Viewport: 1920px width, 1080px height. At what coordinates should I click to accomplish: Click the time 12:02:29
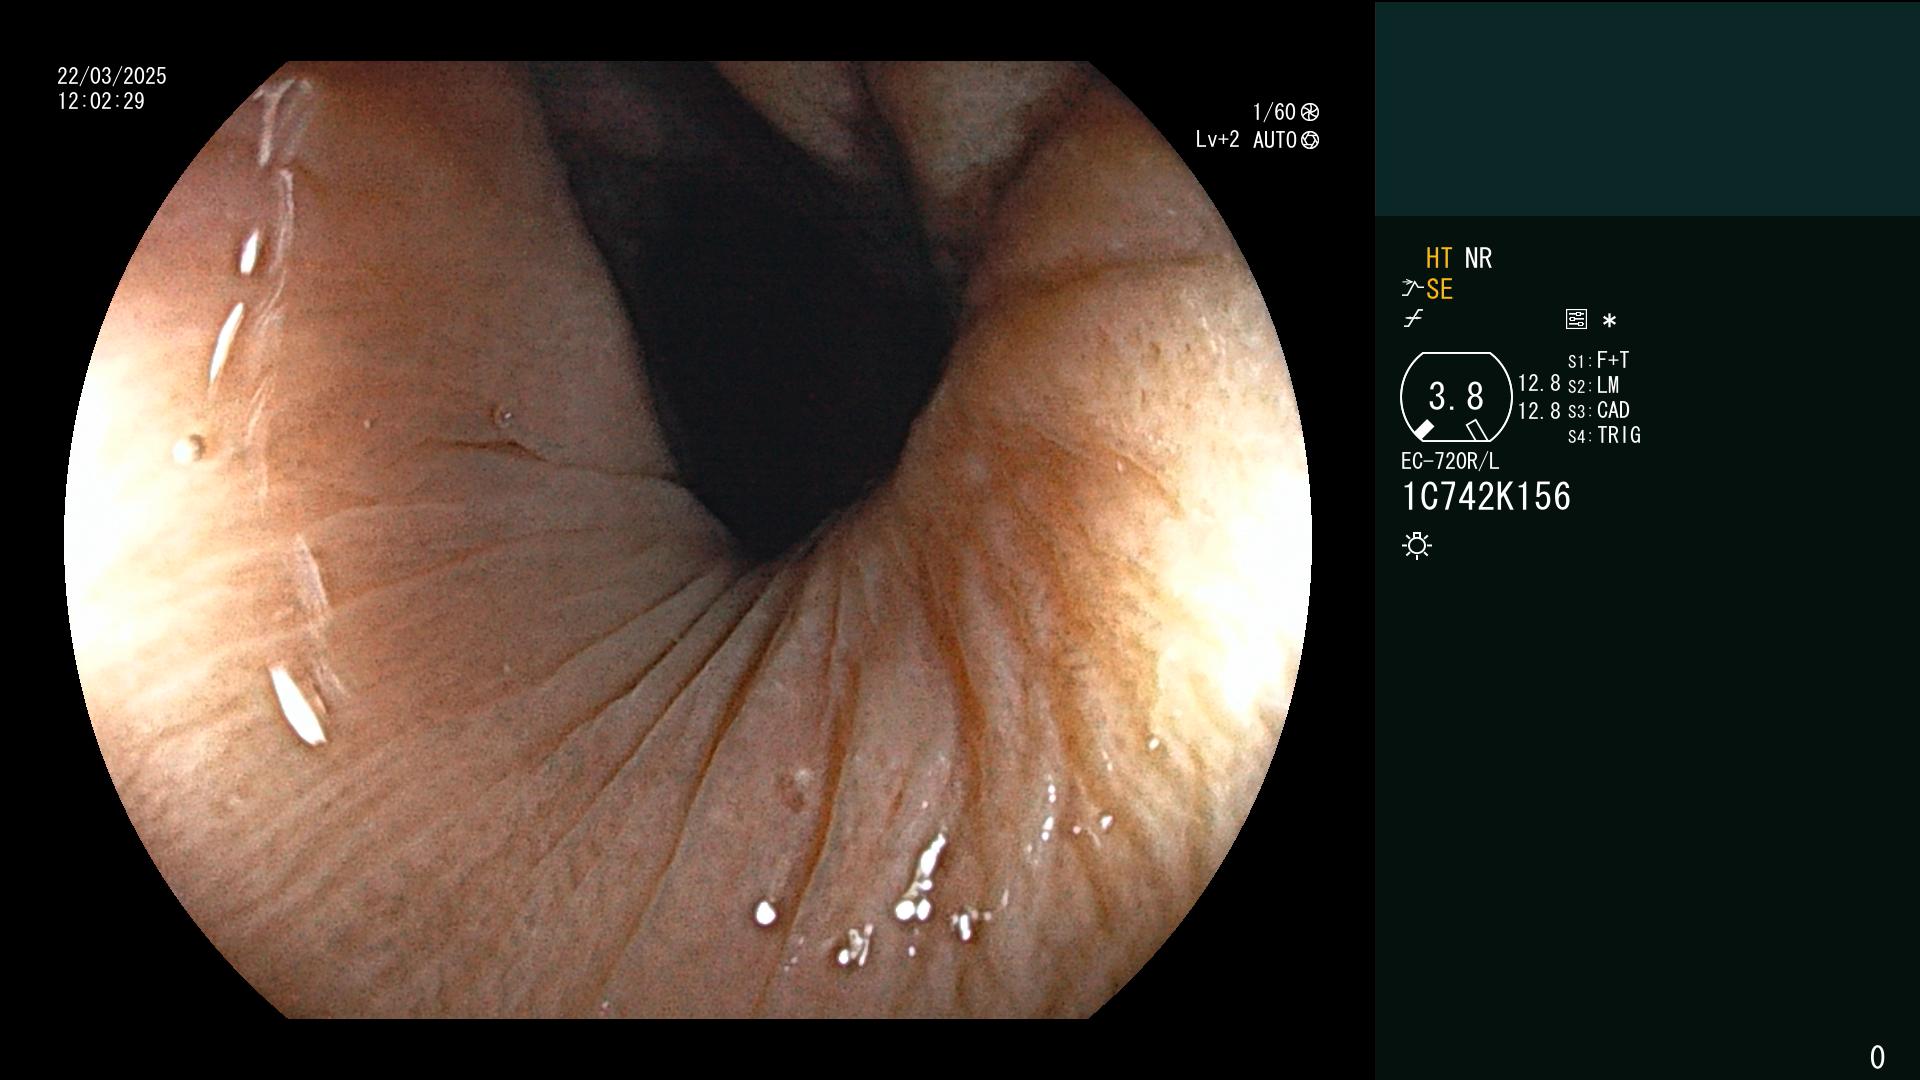(x=101, y=101)
